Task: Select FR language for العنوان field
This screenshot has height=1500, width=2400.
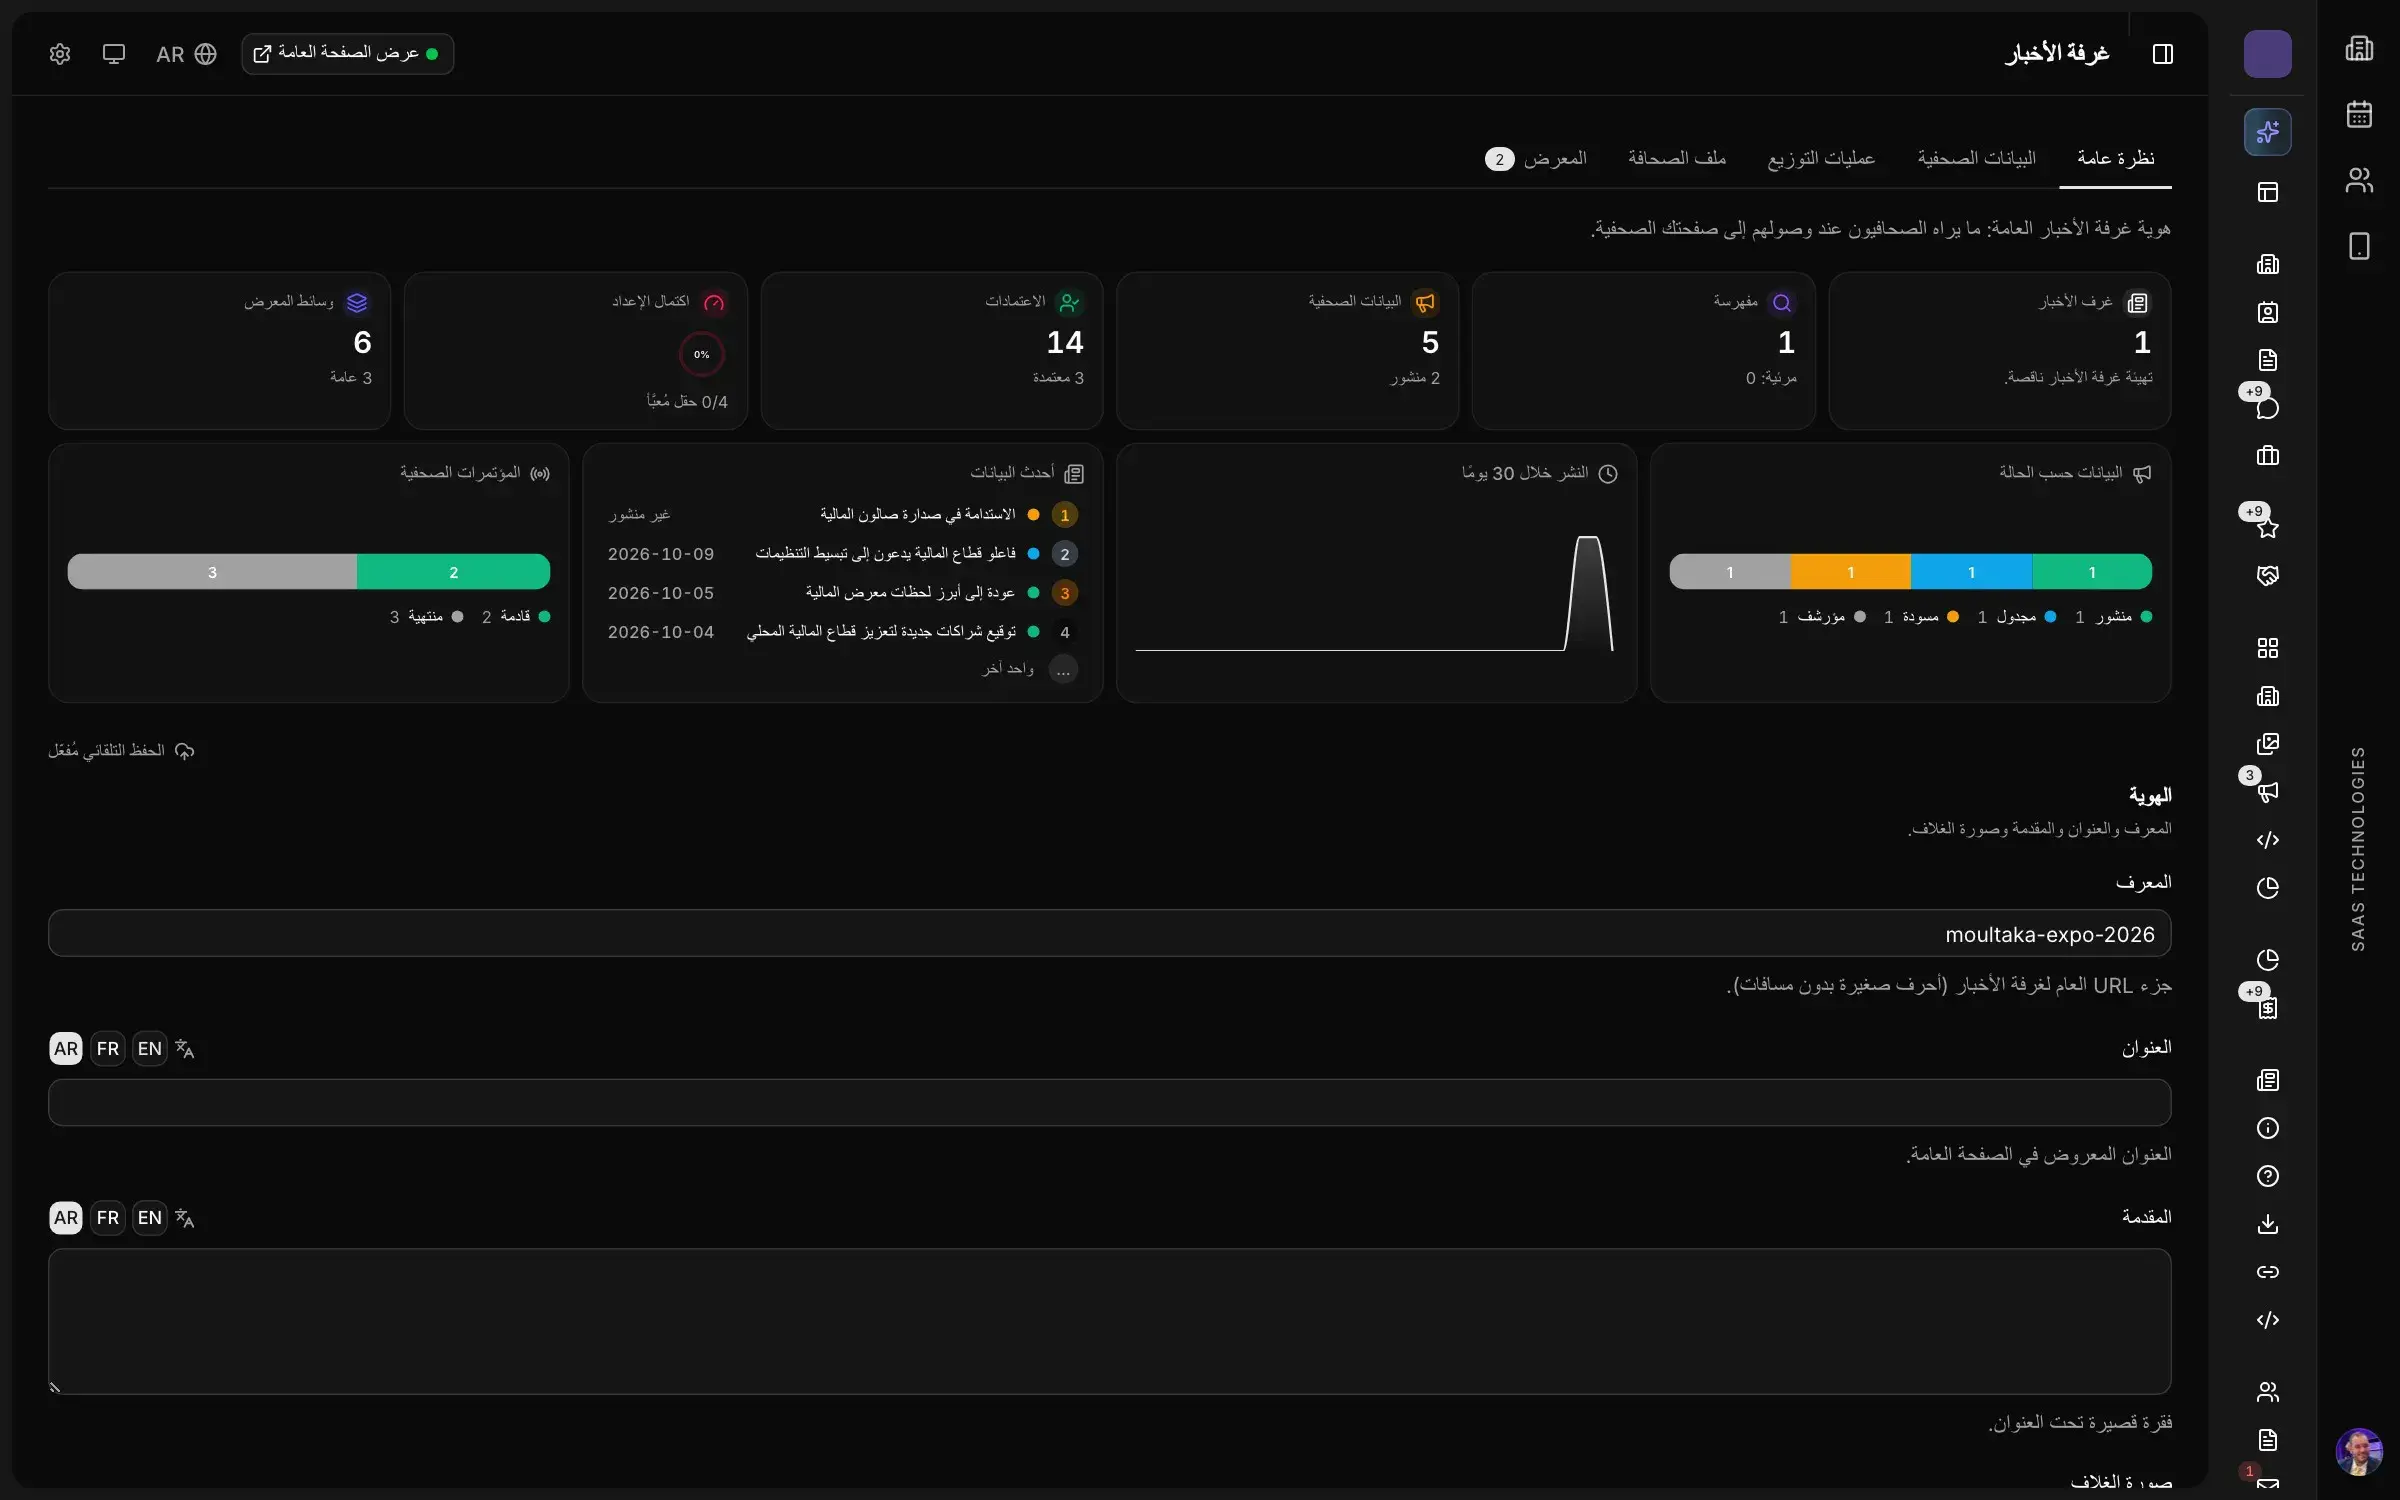Action: point(108,1048)
